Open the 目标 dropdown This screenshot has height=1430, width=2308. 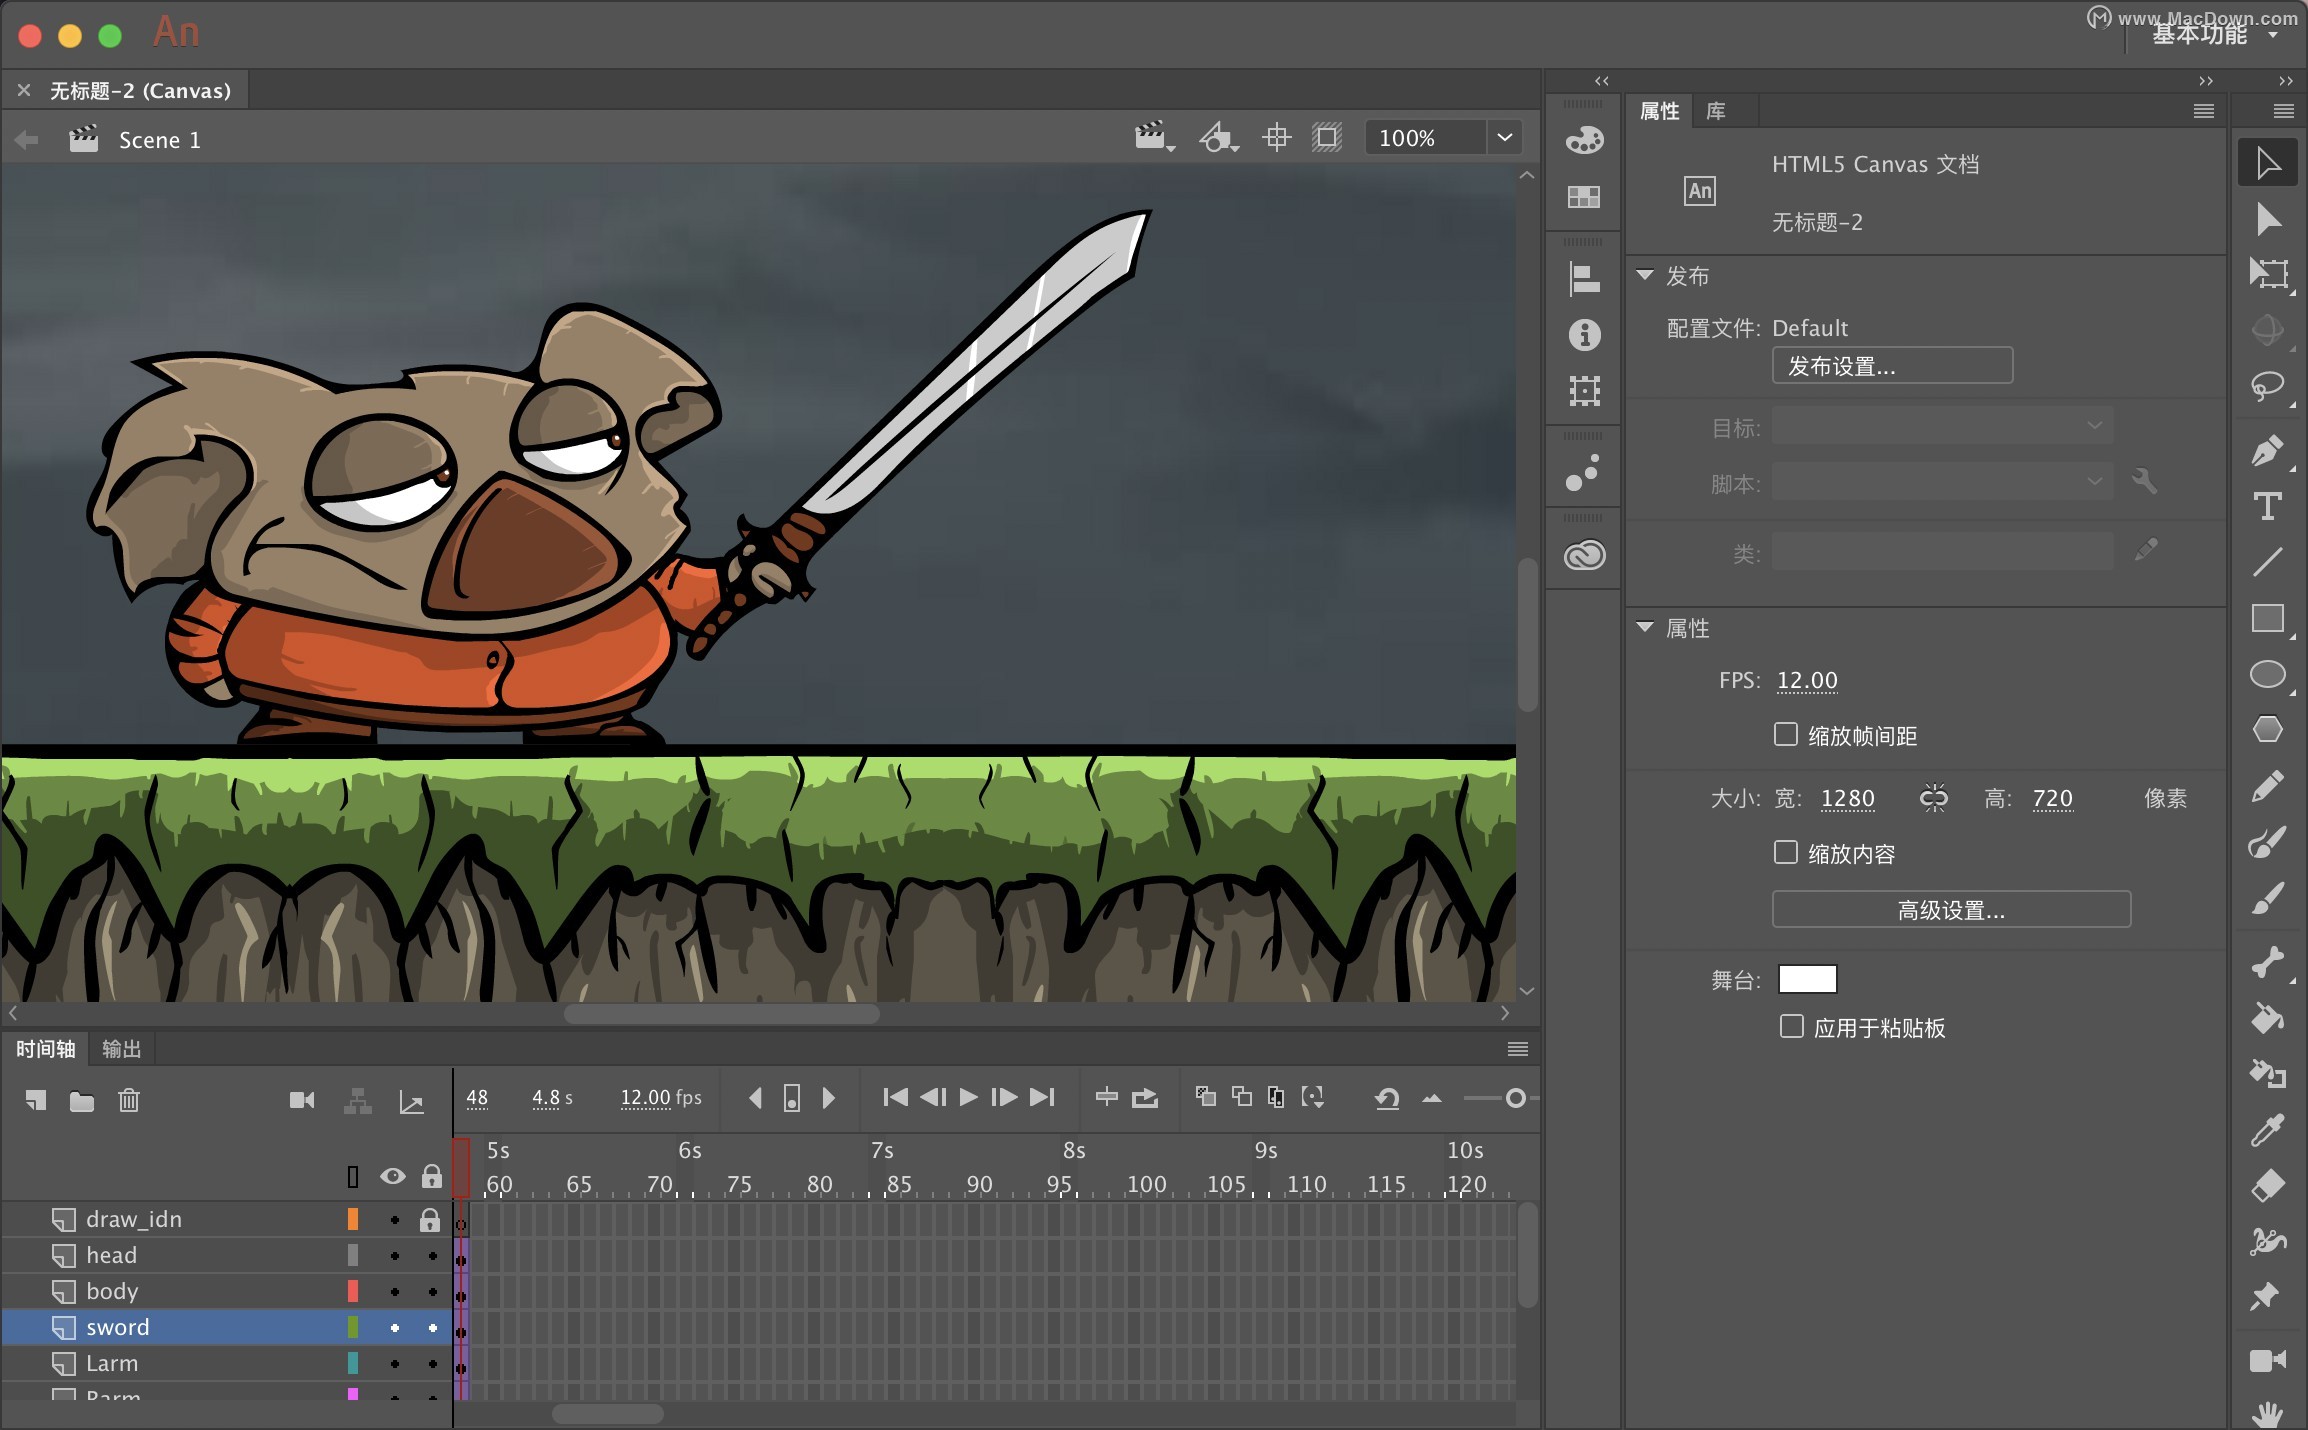point(1942,426)
